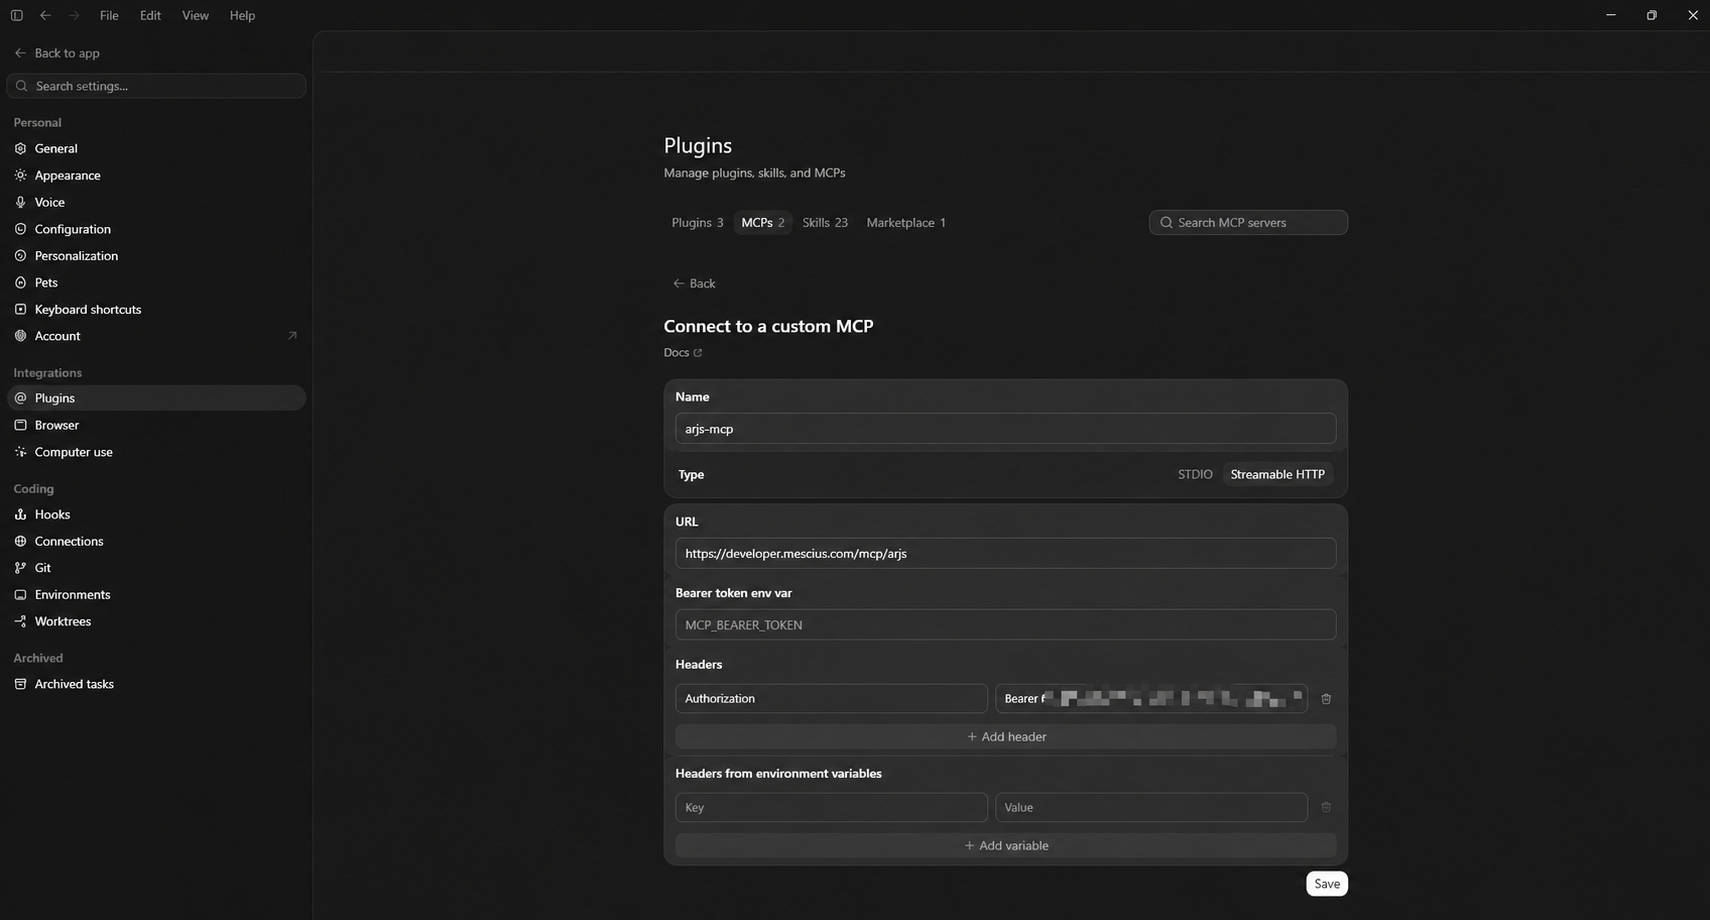Focus the Bearer token env var field
The width and height of the screenshot is (1710, 920).
(x=1006, y=625)
